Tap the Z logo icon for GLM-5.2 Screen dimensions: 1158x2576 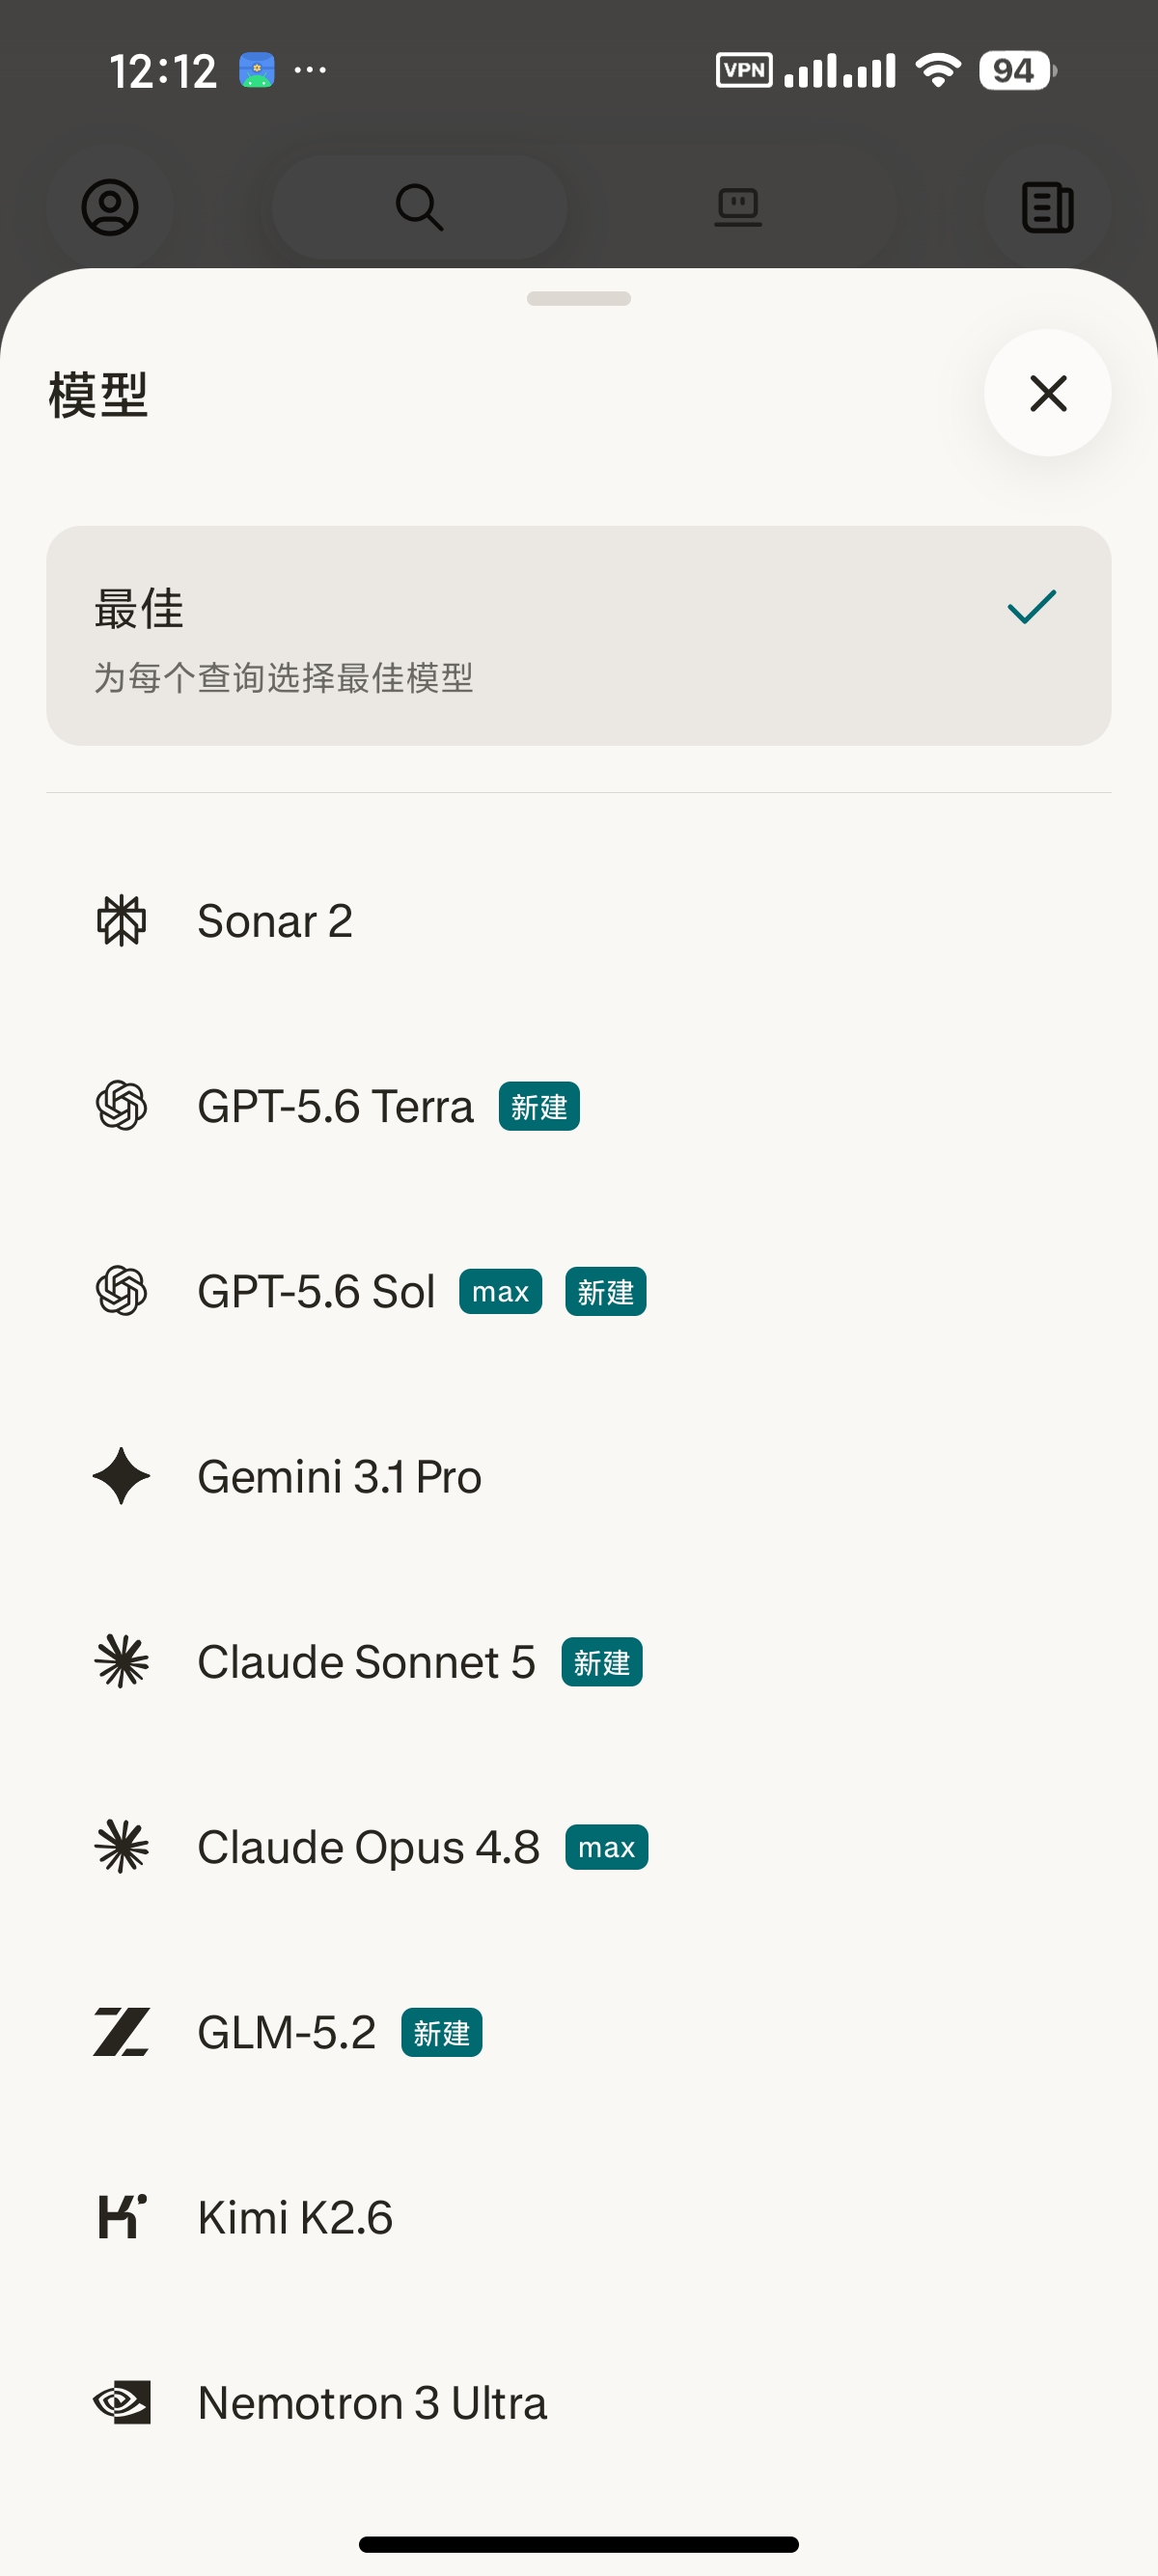(x=121, y=2032)
